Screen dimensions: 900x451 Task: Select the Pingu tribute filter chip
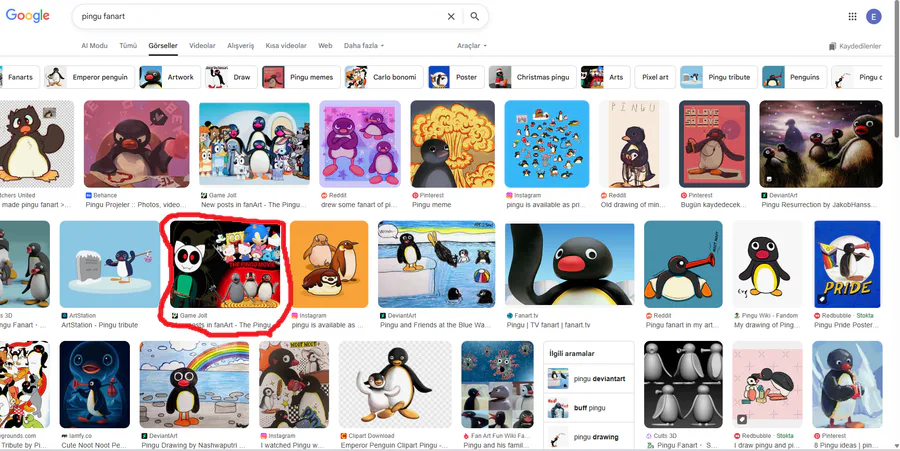pyautogui.click(x=719, y=77)
